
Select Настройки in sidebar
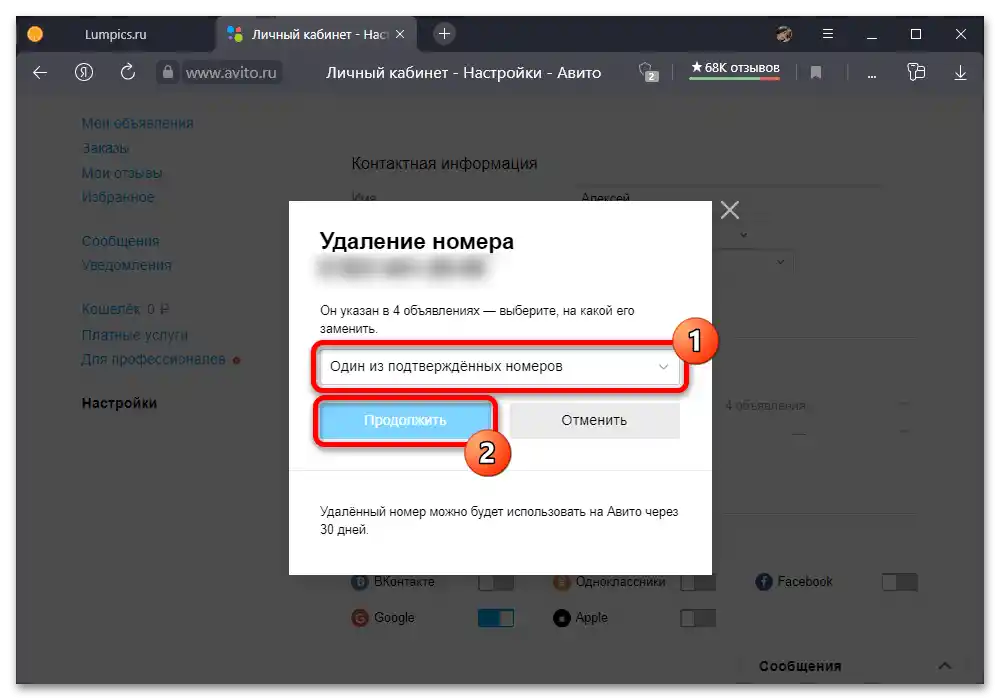coord(119,403)
